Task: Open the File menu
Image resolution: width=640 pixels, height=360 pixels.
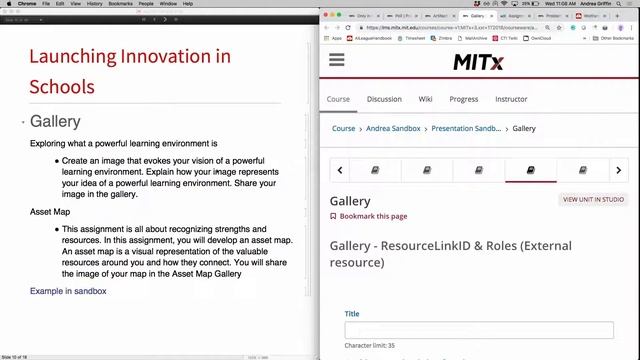Action: [x=46, y=4]
